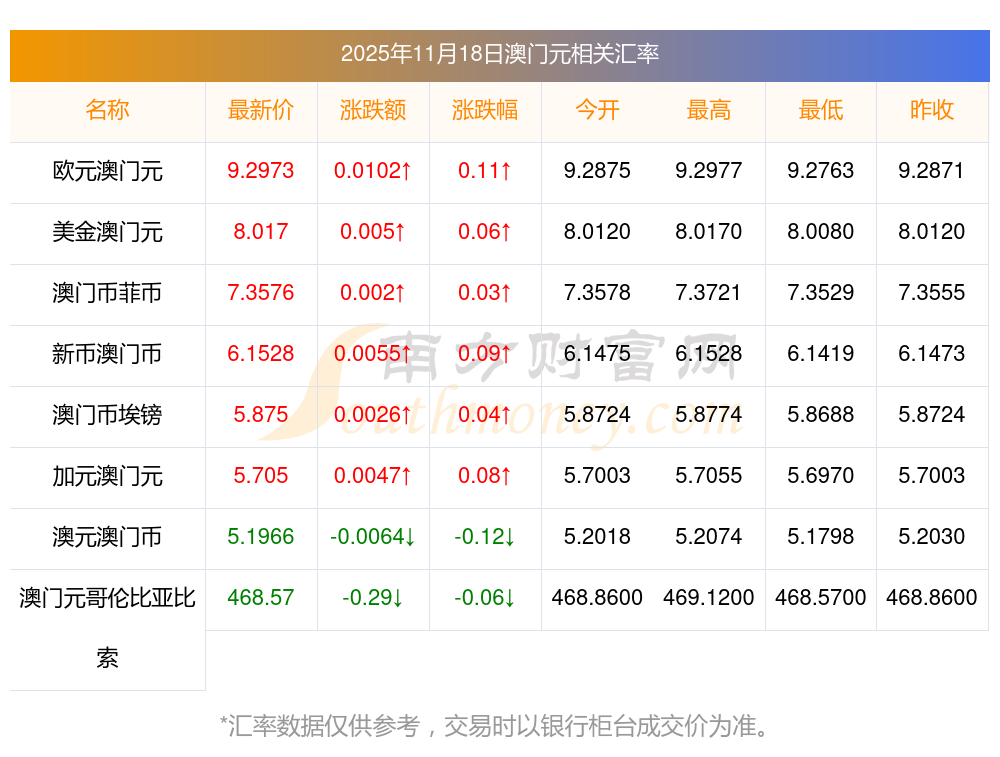The width and height of the screenshot is (1000, 757).
Task: Click the 昨收 column header
Action: click(x=932, y=110)
